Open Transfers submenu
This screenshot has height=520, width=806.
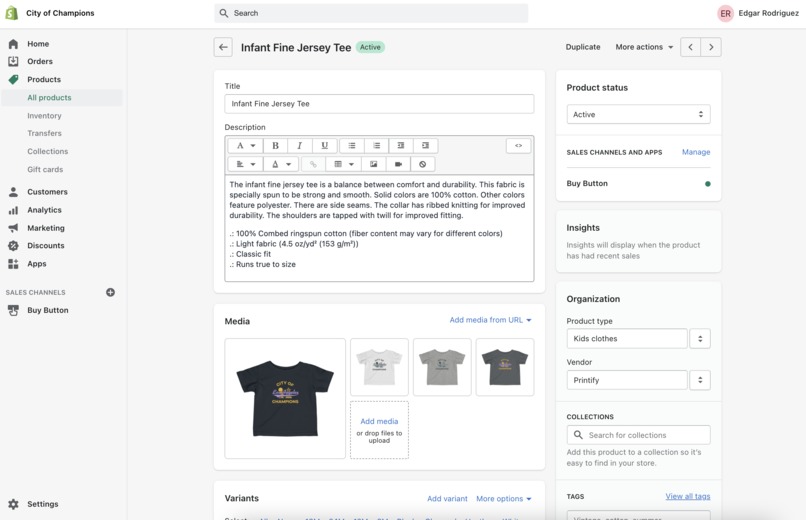tap(44, 133)
